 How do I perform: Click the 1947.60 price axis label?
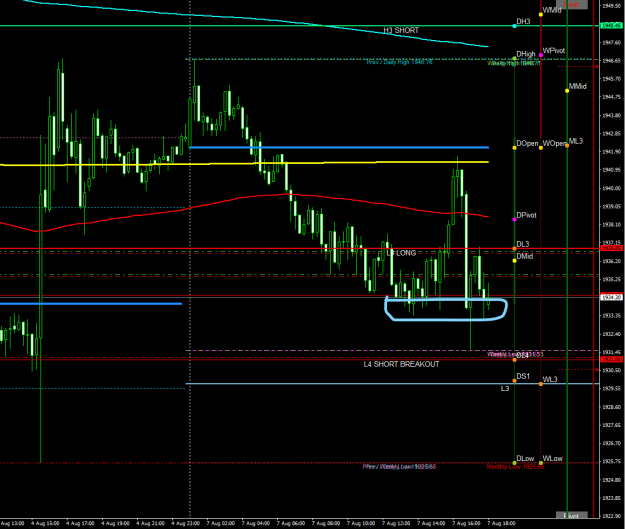[611, 42]
